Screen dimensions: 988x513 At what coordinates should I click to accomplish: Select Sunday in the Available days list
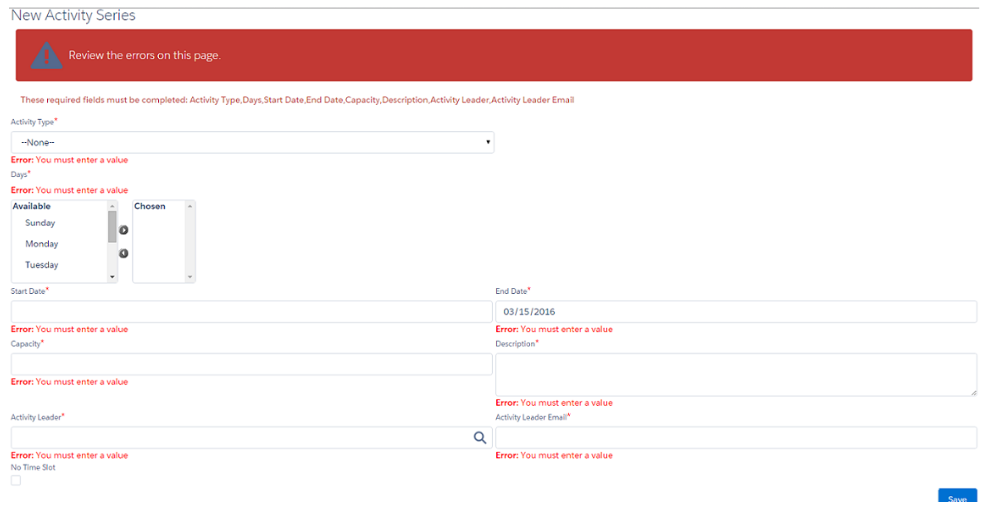point(41,223)
